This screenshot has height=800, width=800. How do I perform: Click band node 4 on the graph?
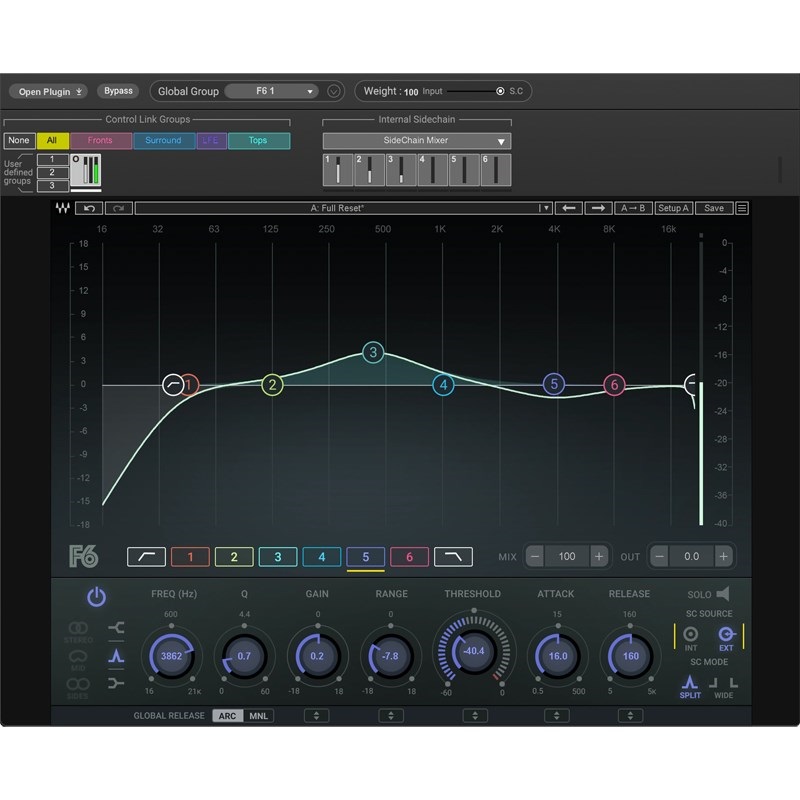(443, 385)
